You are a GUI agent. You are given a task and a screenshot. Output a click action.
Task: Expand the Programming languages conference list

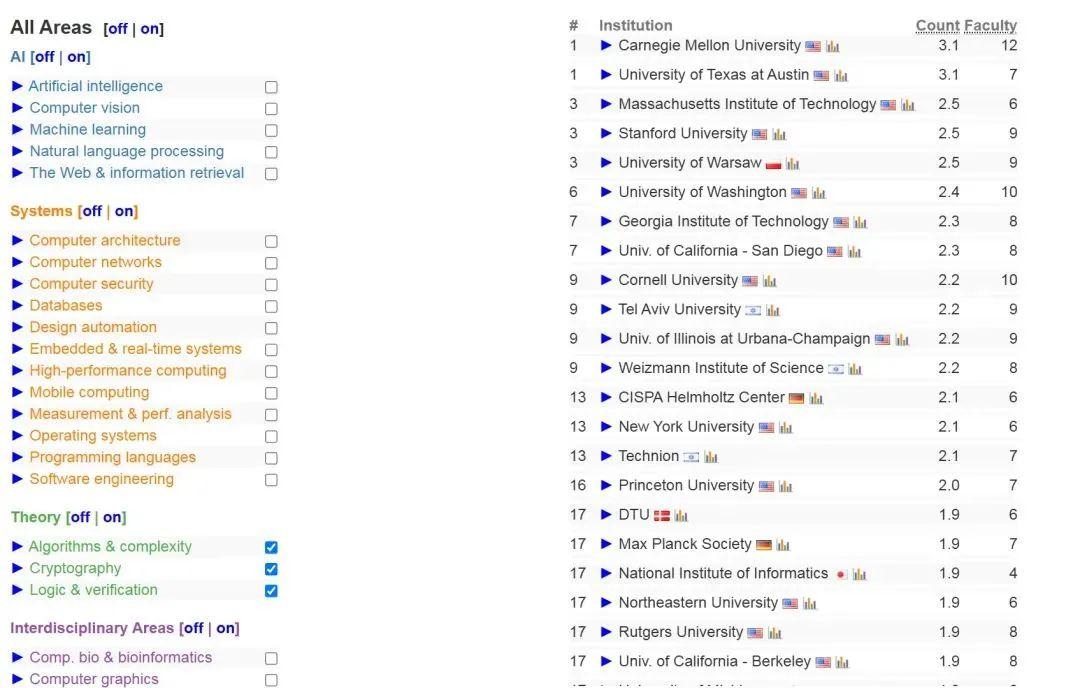pos(17,457)
